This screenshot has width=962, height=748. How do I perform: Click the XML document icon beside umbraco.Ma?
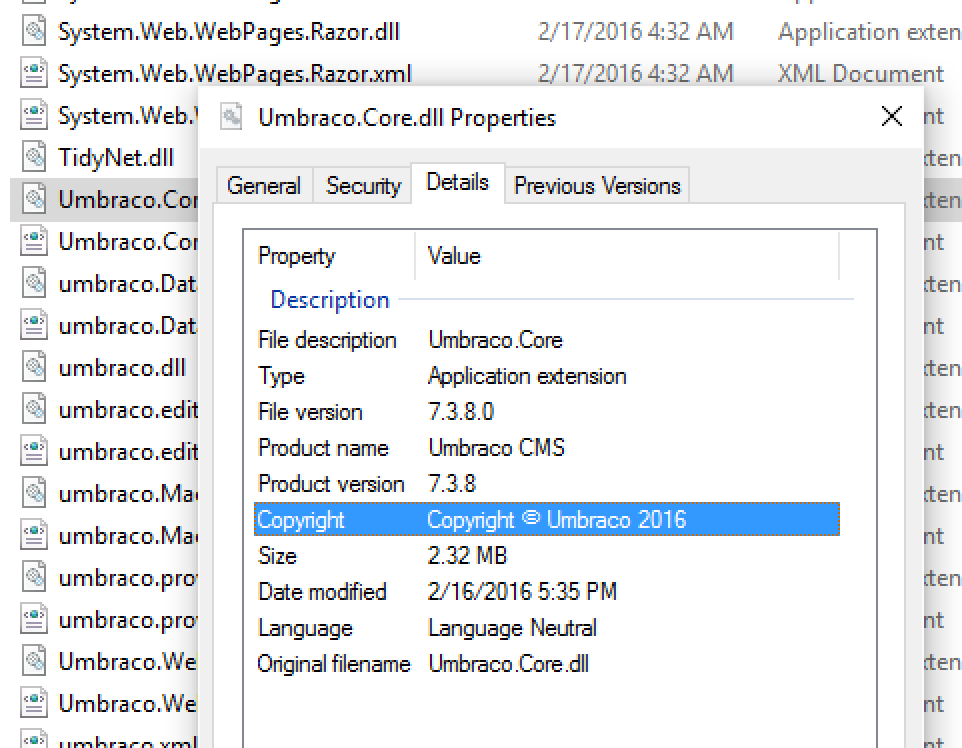click(x=34, y=535)
